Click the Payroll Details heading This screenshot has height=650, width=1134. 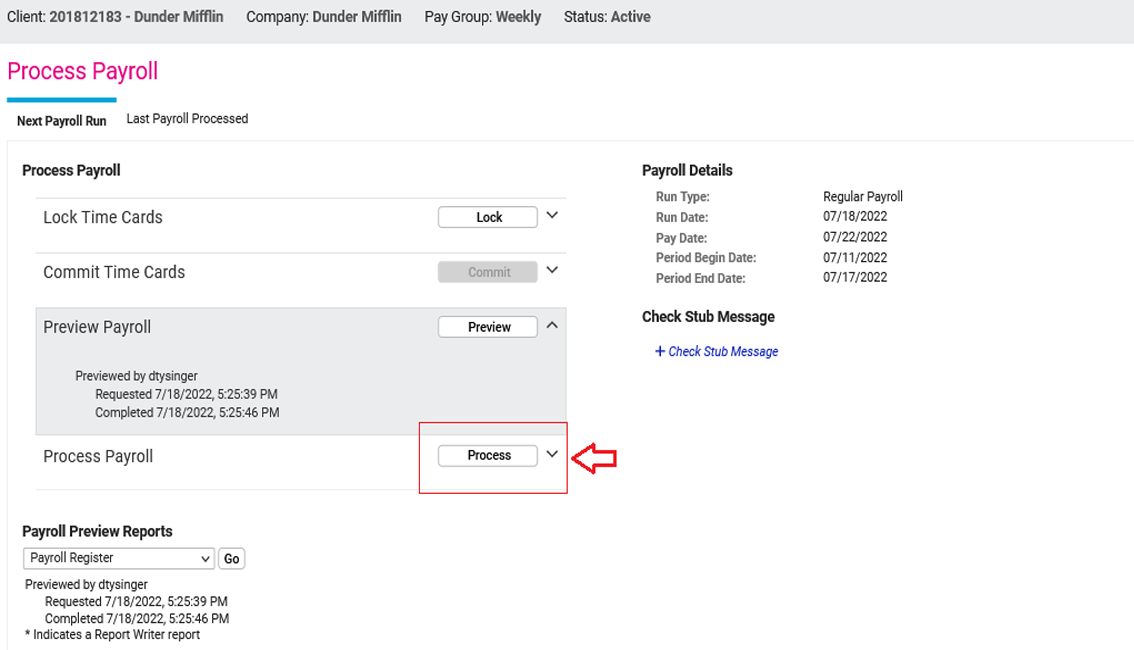click(x=687, y=171)
